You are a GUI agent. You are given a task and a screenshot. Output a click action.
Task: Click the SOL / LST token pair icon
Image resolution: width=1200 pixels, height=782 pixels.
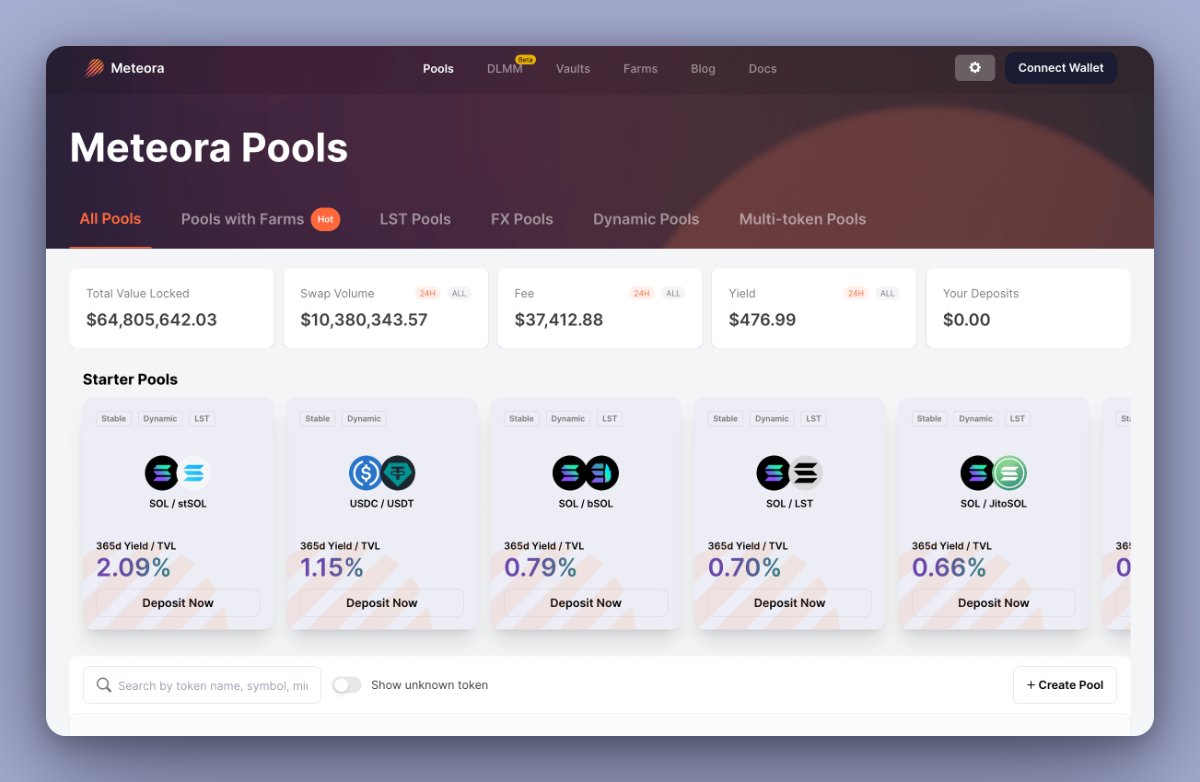790,473
